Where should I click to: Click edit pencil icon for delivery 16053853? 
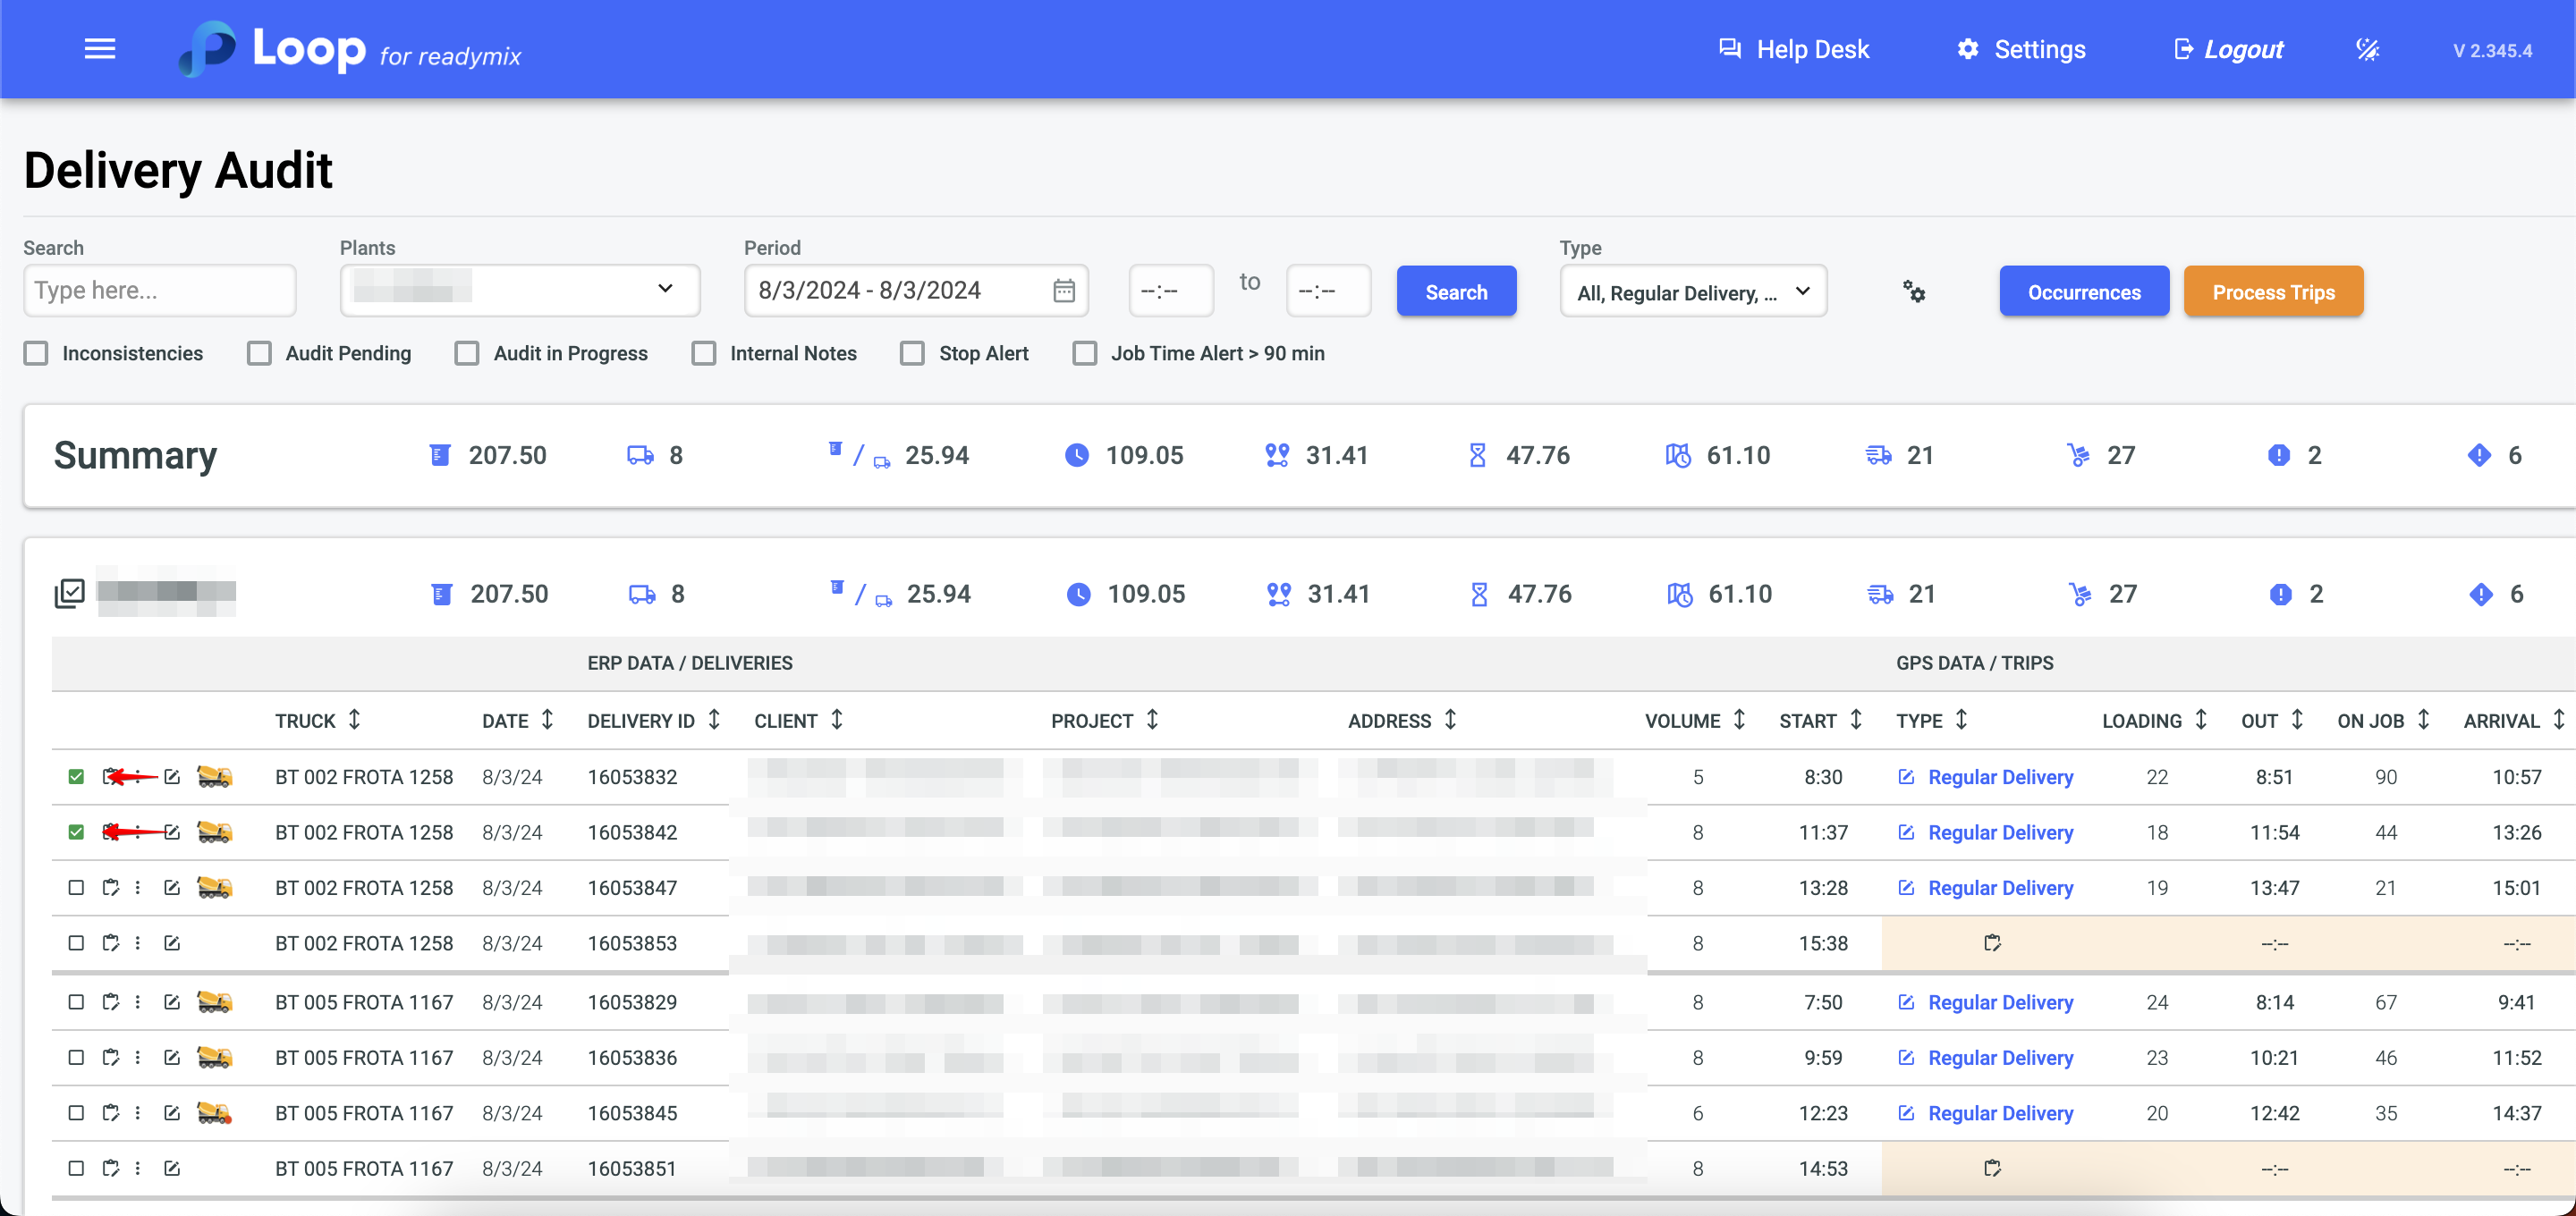coord(172,943)
